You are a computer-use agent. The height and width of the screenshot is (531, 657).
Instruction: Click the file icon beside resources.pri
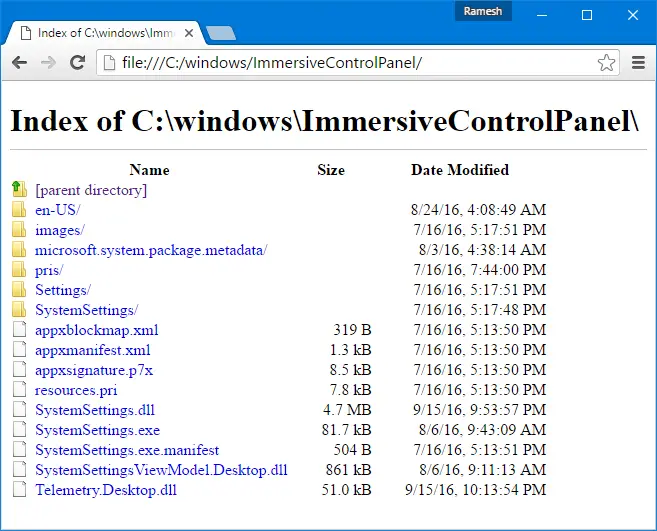pos(19,390)
